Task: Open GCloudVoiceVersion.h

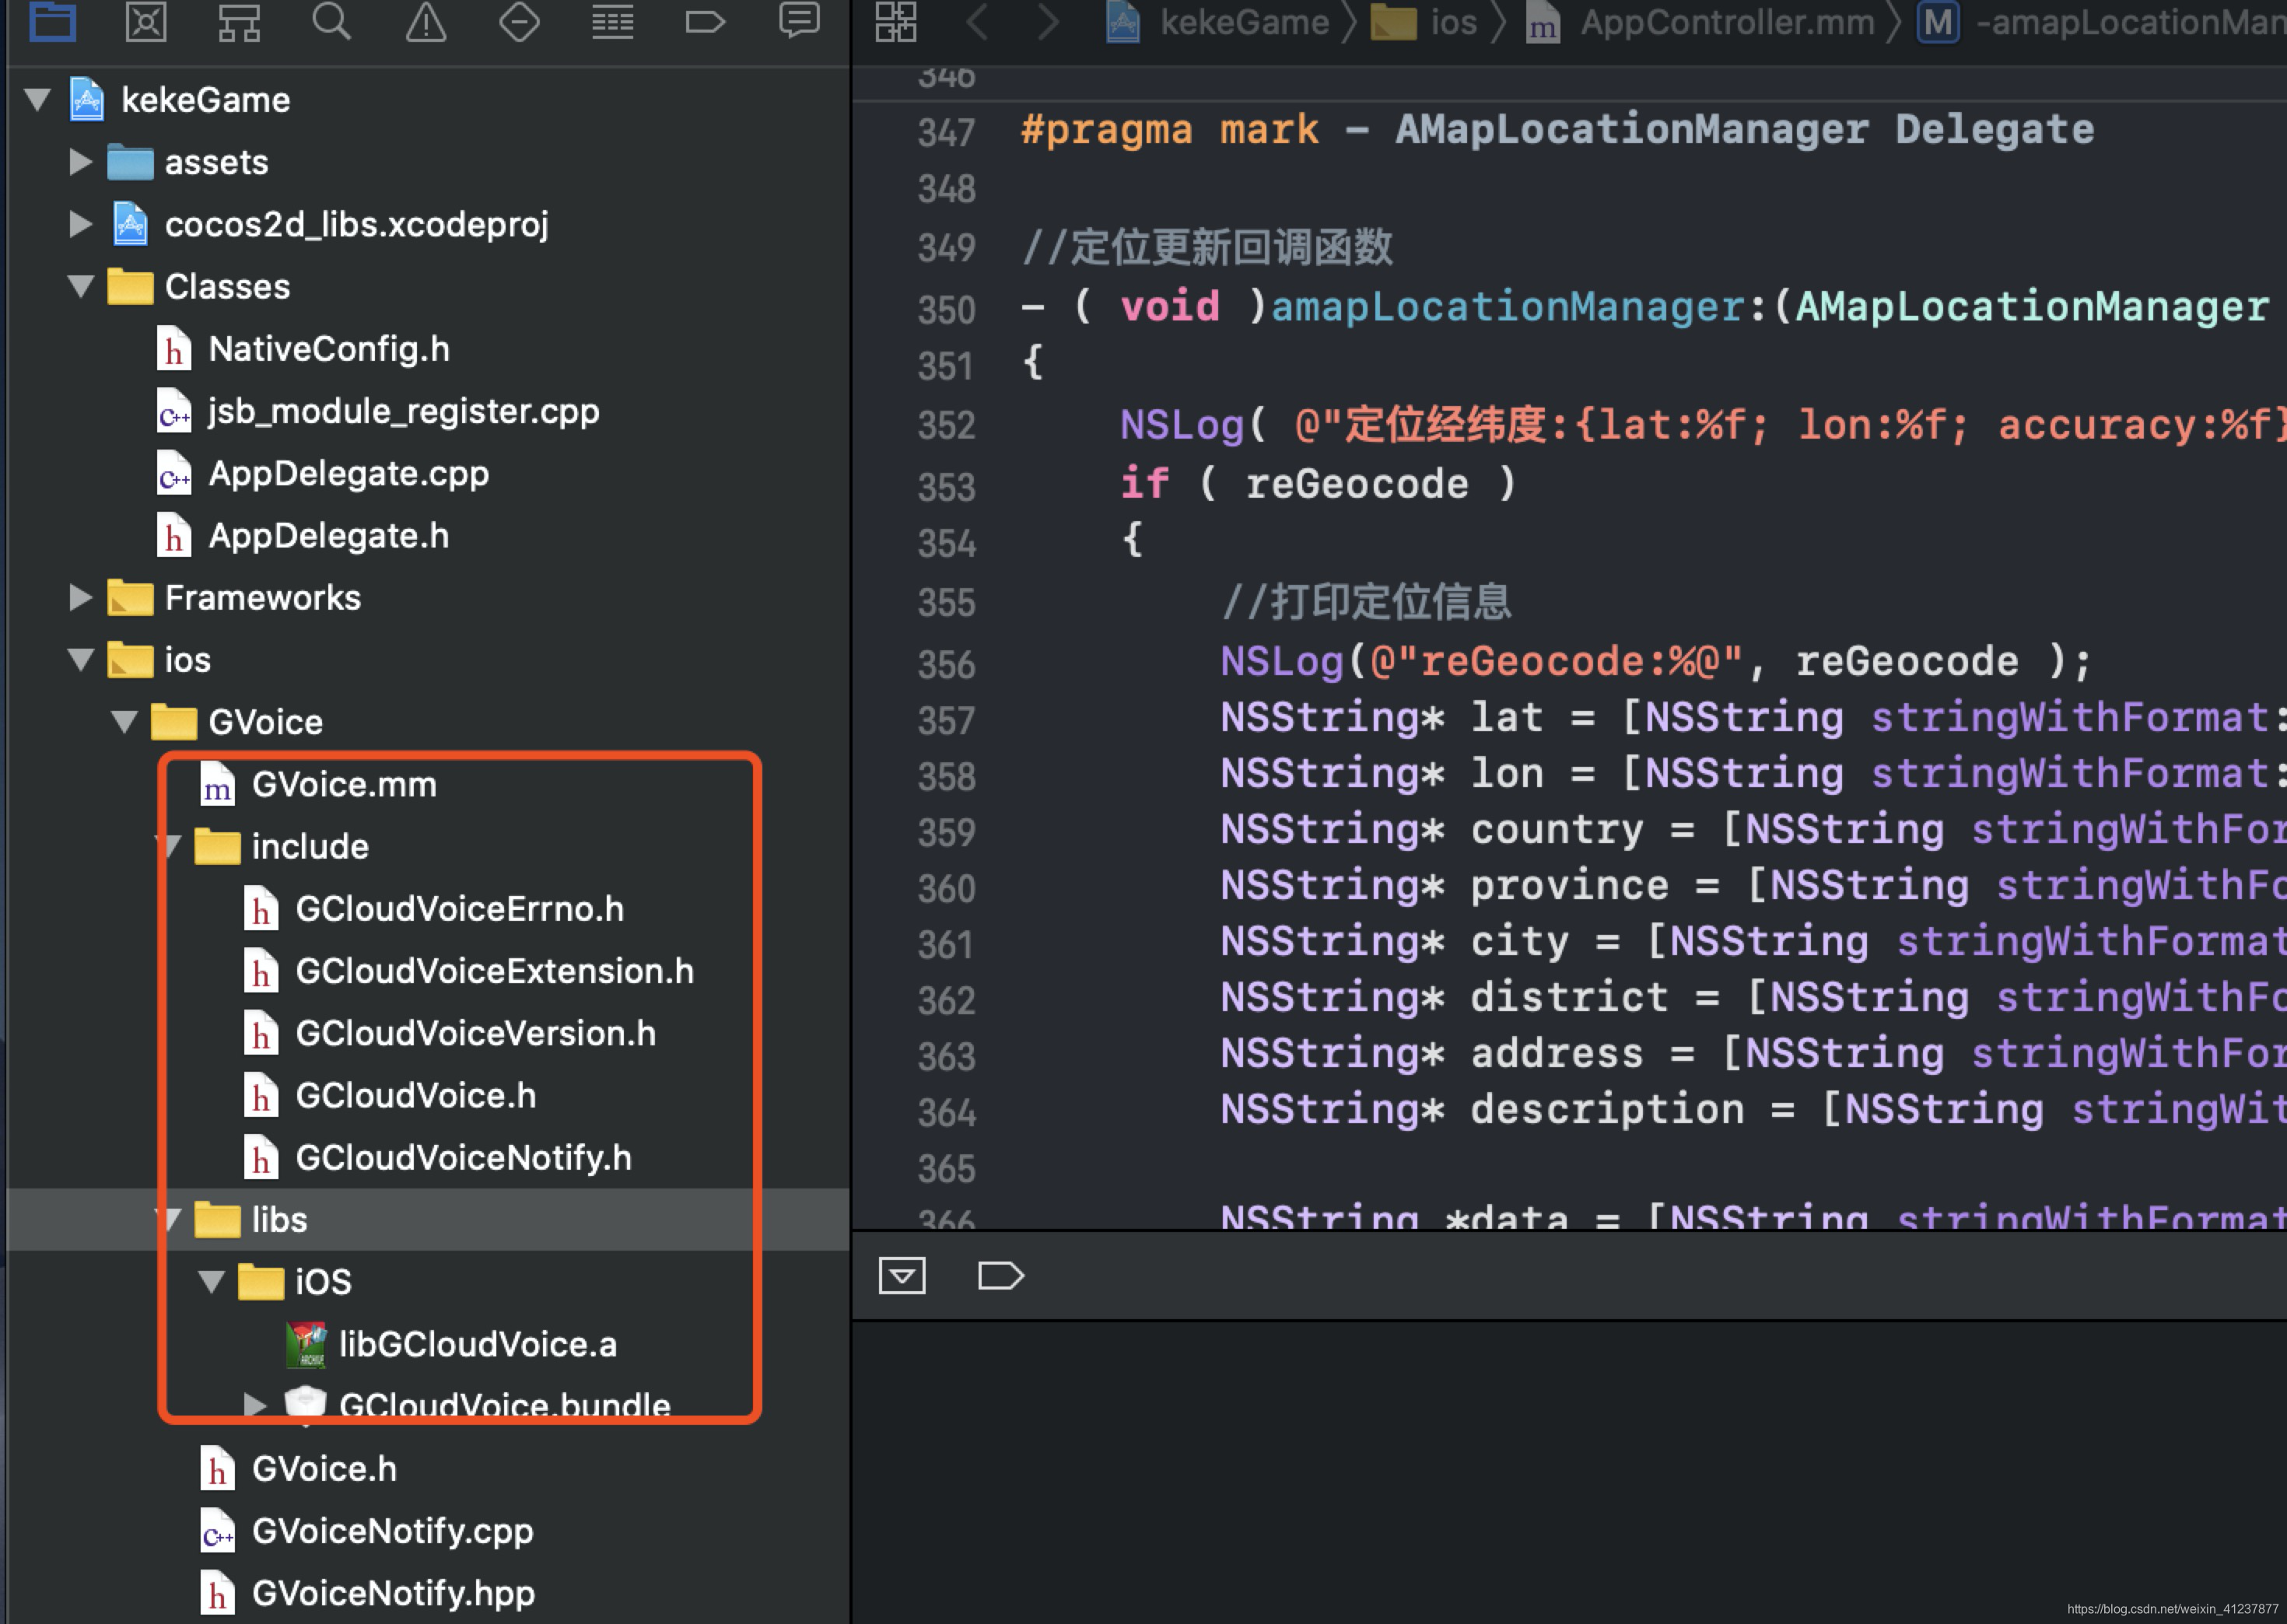Action: (475, 1032)
